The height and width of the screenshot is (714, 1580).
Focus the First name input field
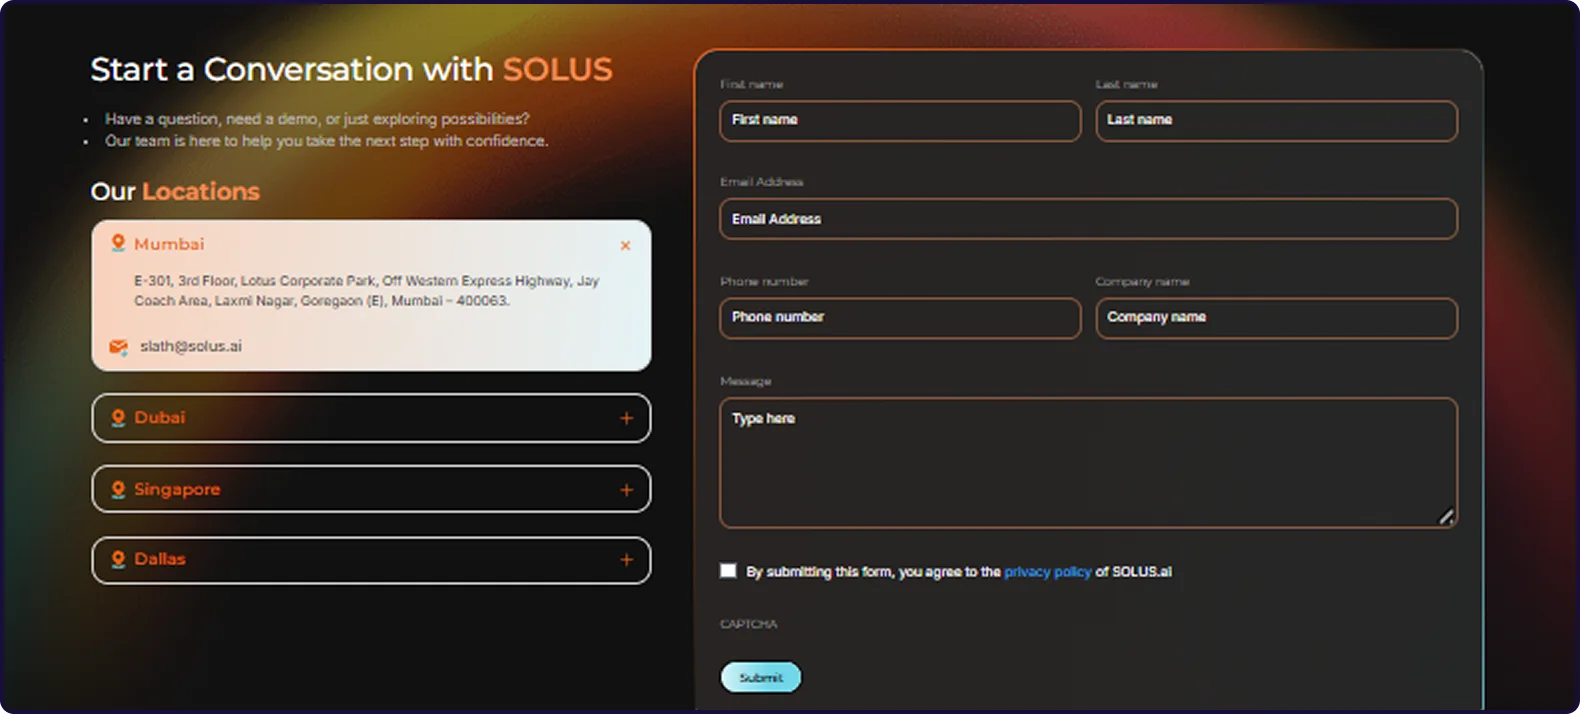tap(900, 120)
